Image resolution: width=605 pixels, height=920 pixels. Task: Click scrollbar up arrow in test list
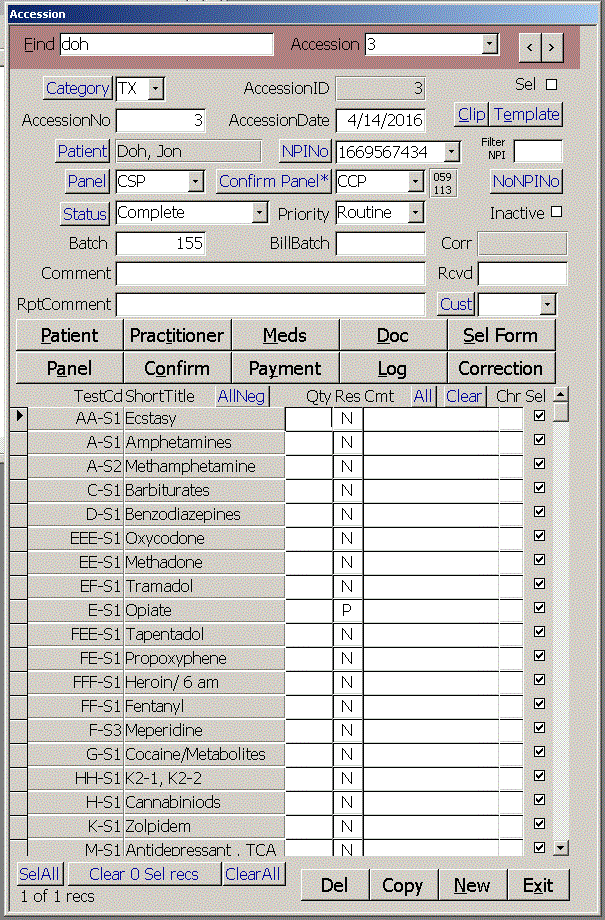(x=561, y=395)
